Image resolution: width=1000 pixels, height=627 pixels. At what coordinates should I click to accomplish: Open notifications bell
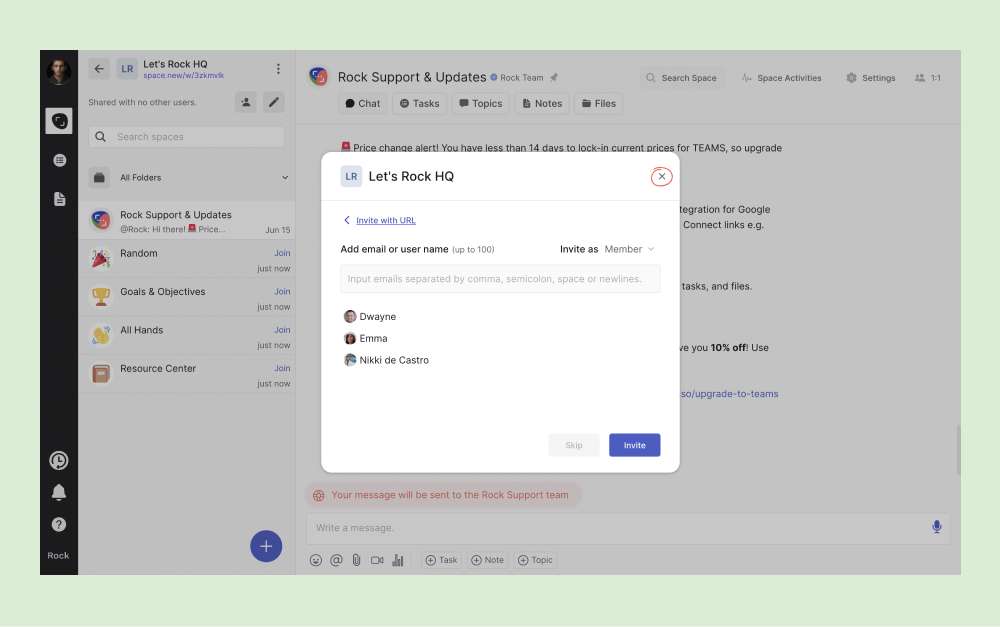[59, 492]
